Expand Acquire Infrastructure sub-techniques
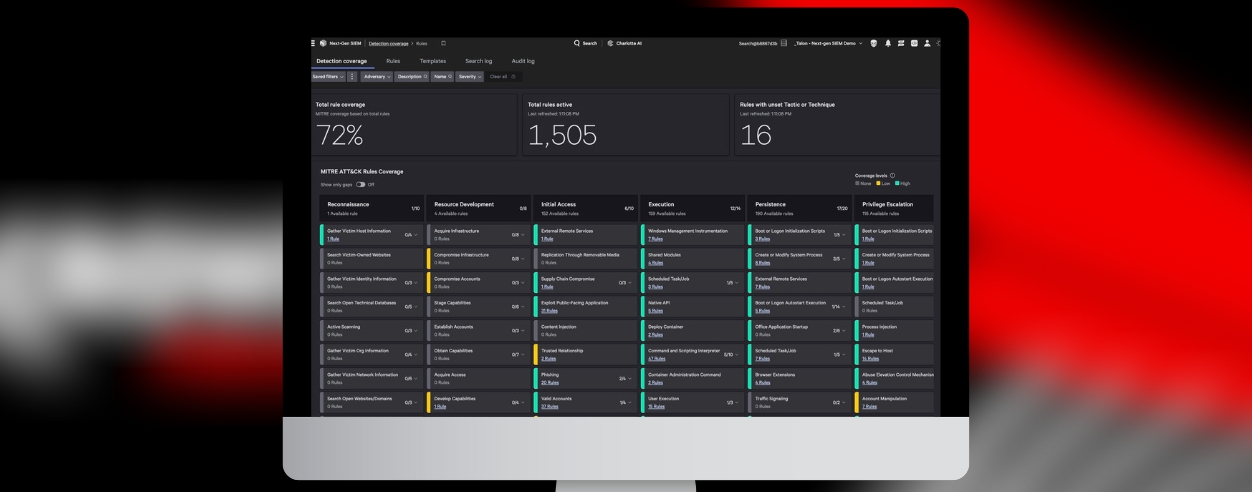 [x=523, y=235]
